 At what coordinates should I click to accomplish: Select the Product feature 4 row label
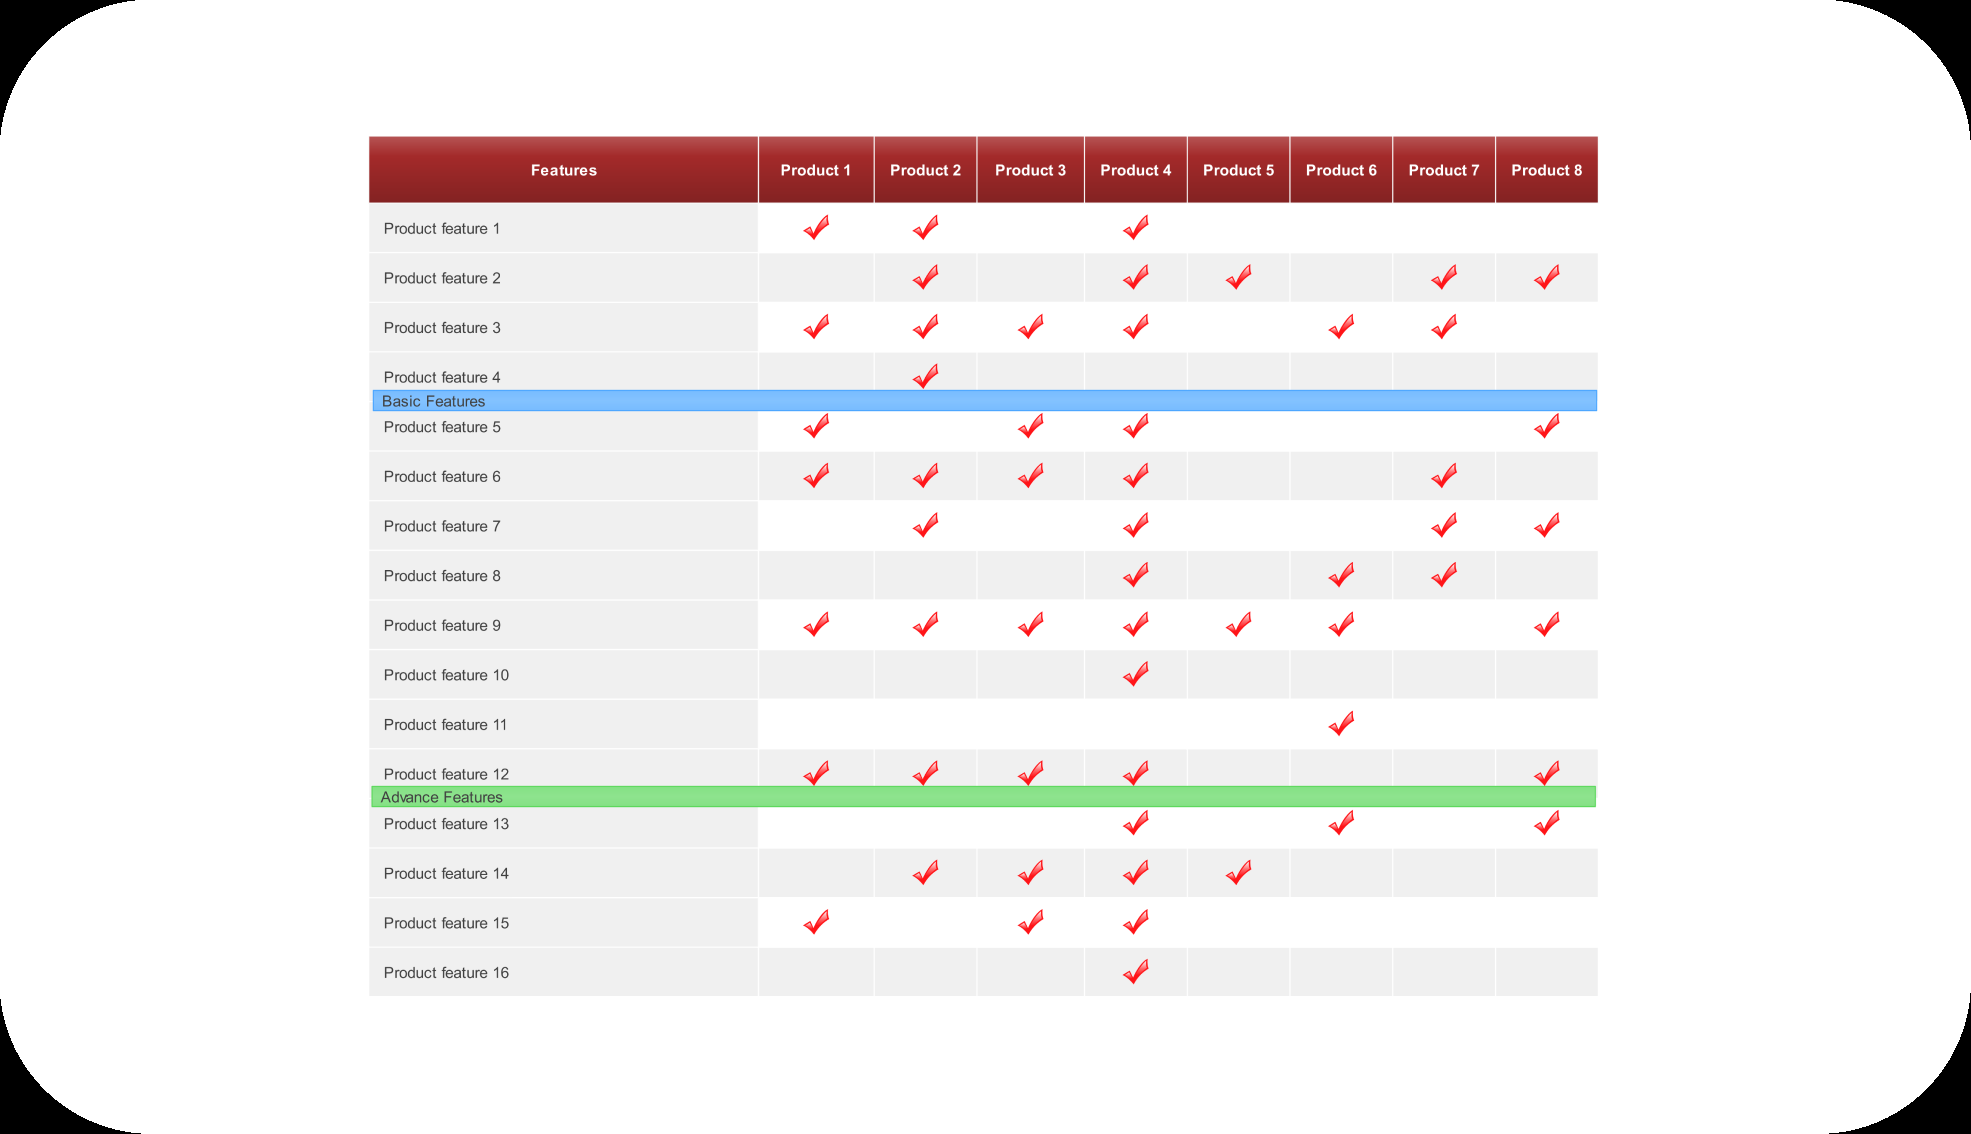click(442, 377)
